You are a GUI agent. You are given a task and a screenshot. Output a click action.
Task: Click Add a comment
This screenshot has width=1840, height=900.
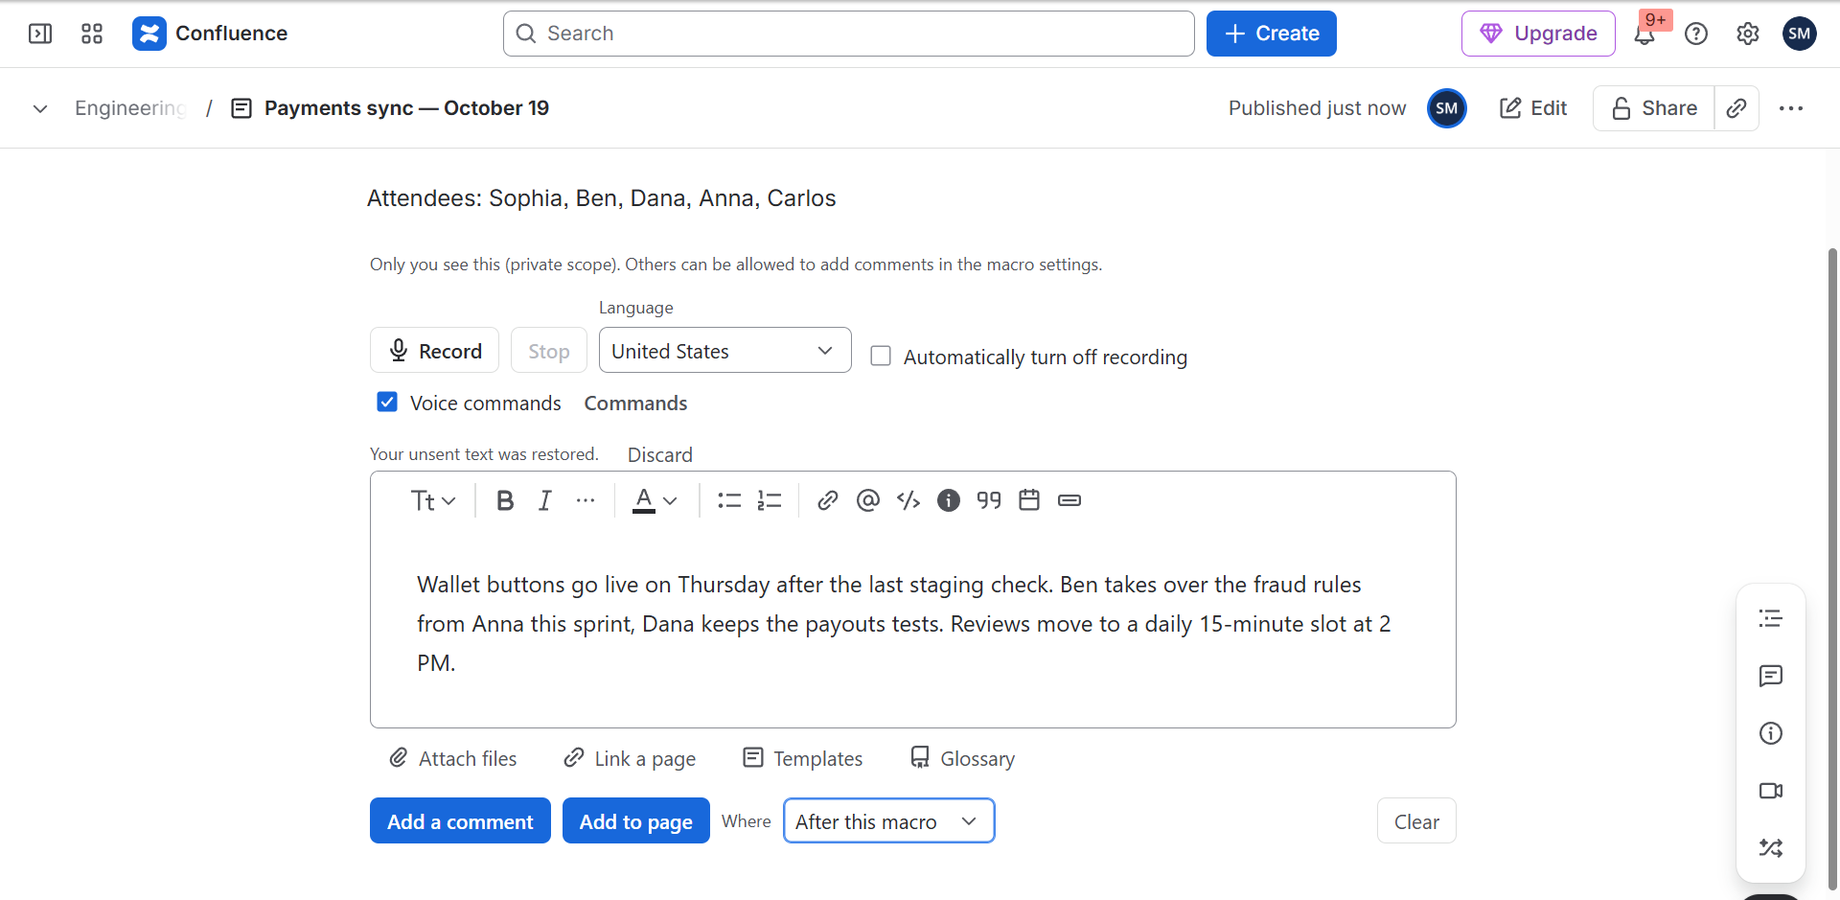460,821
